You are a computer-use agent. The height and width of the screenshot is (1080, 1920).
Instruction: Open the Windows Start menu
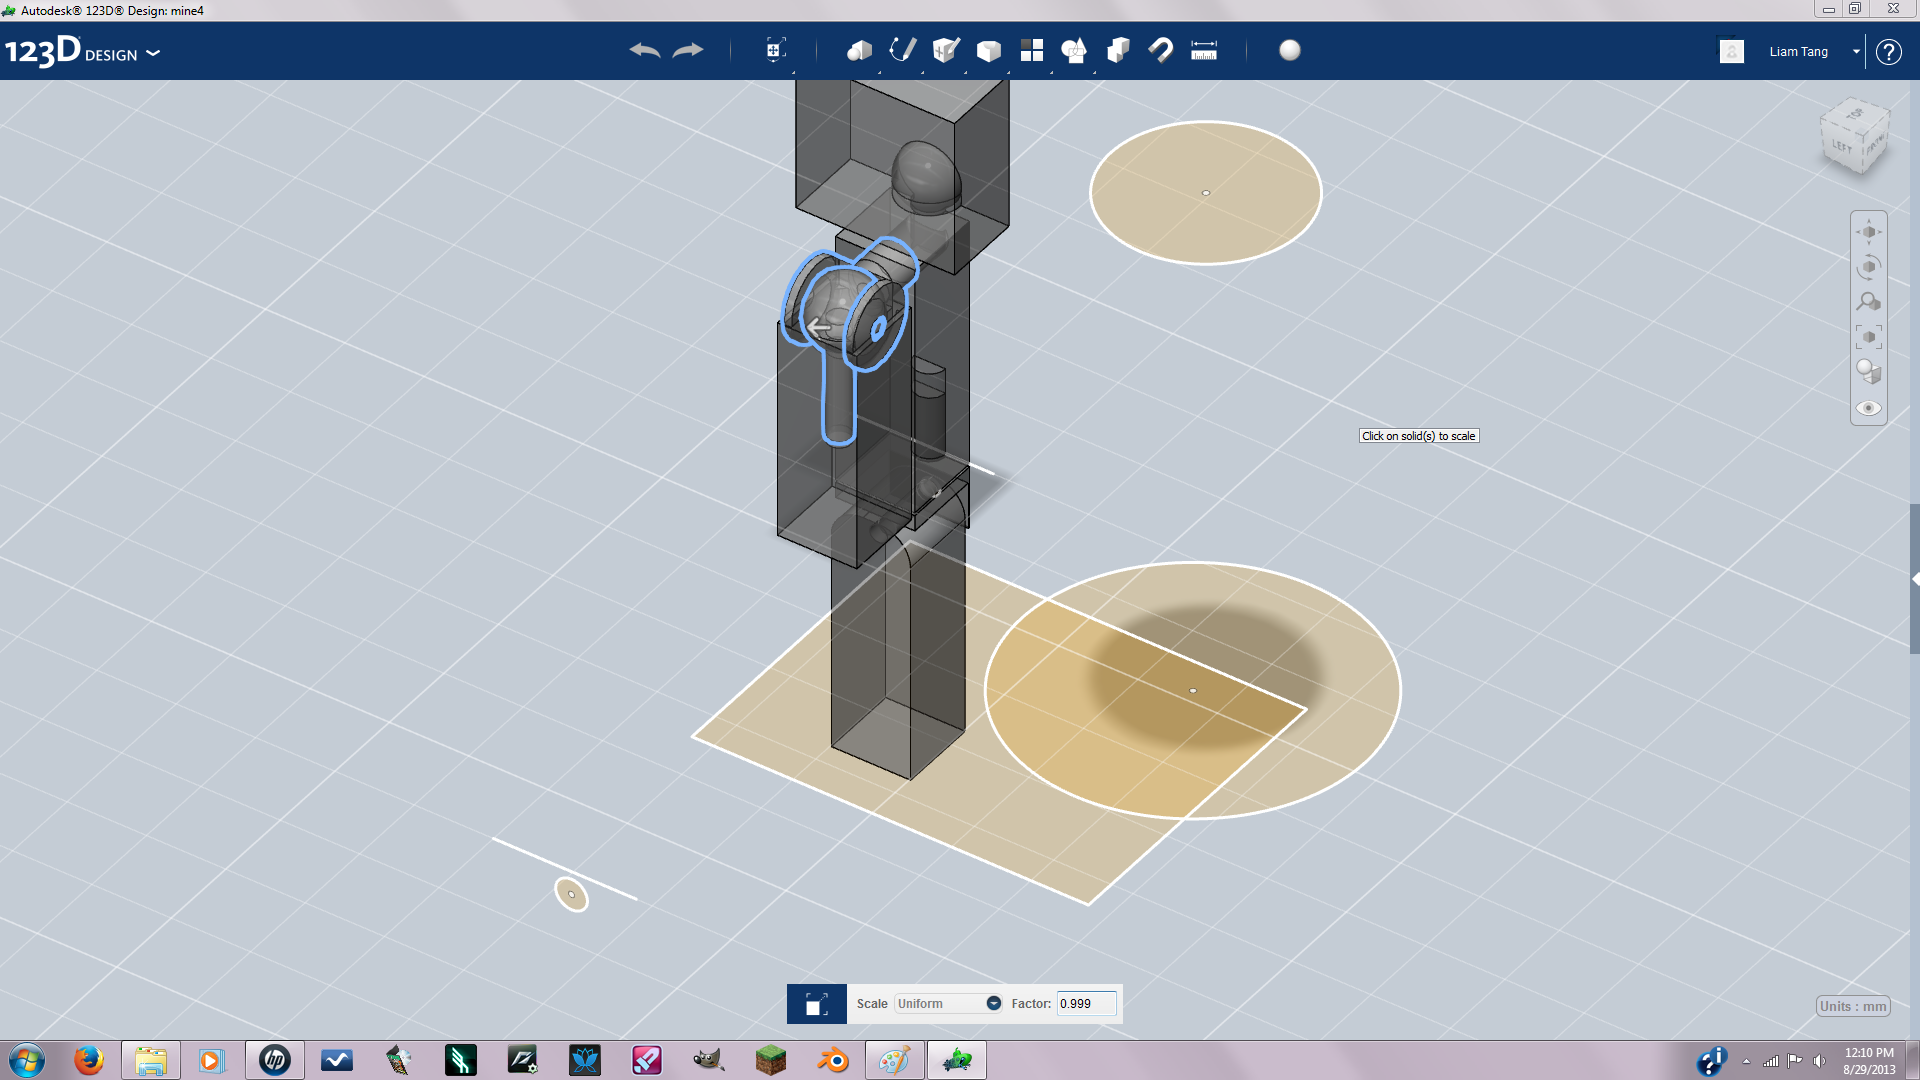tap(27, 1060)
